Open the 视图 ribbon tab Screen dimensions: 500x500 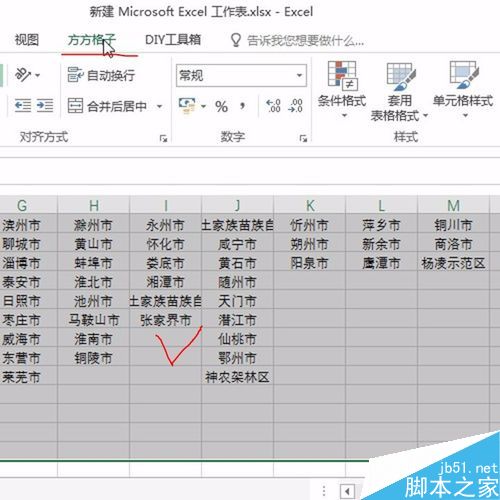(x=27, y=40)
